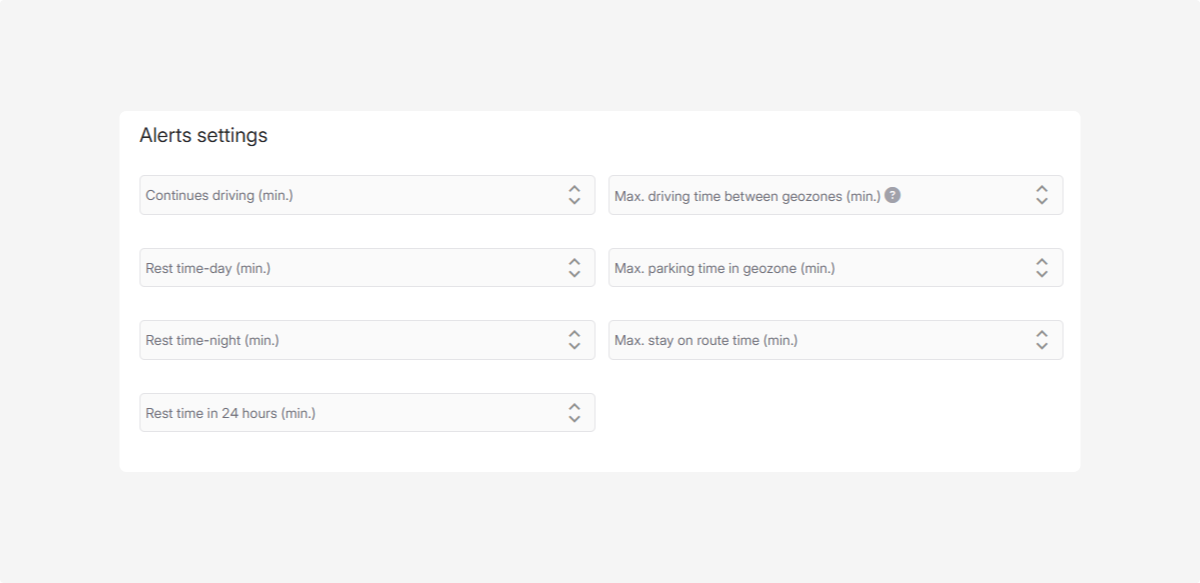Increase Max. driving time between geozones value

(x=1042, y=188)
